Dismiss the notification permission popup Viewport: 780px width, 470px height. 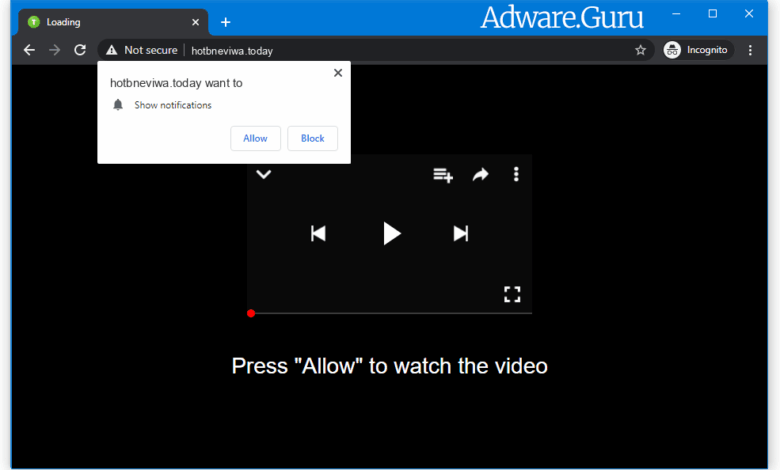[337, 73]
